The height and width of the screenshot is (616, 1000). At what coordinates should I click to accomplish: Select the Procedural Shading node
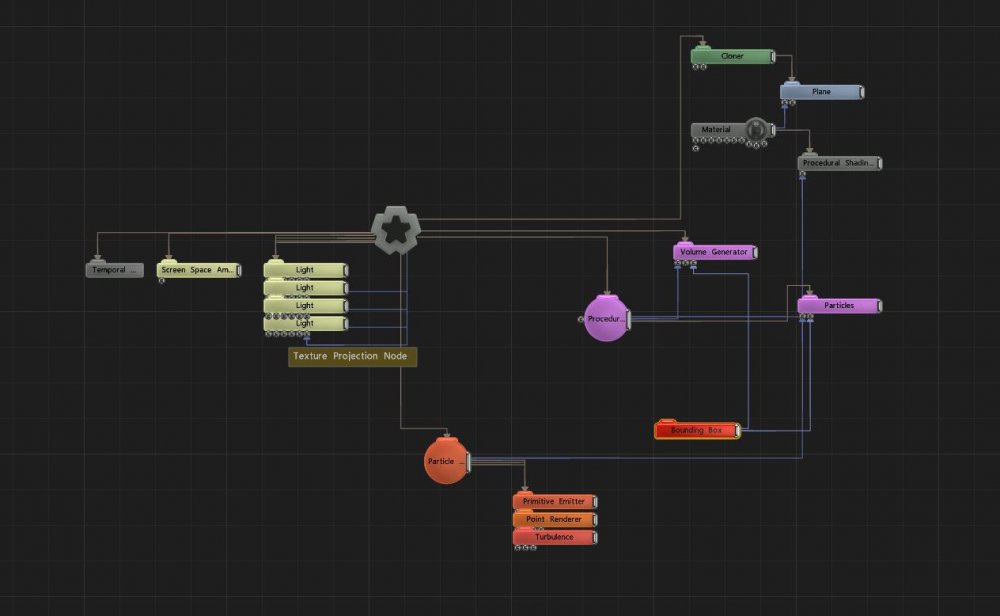pyautogui.click(x=838, y=163)
